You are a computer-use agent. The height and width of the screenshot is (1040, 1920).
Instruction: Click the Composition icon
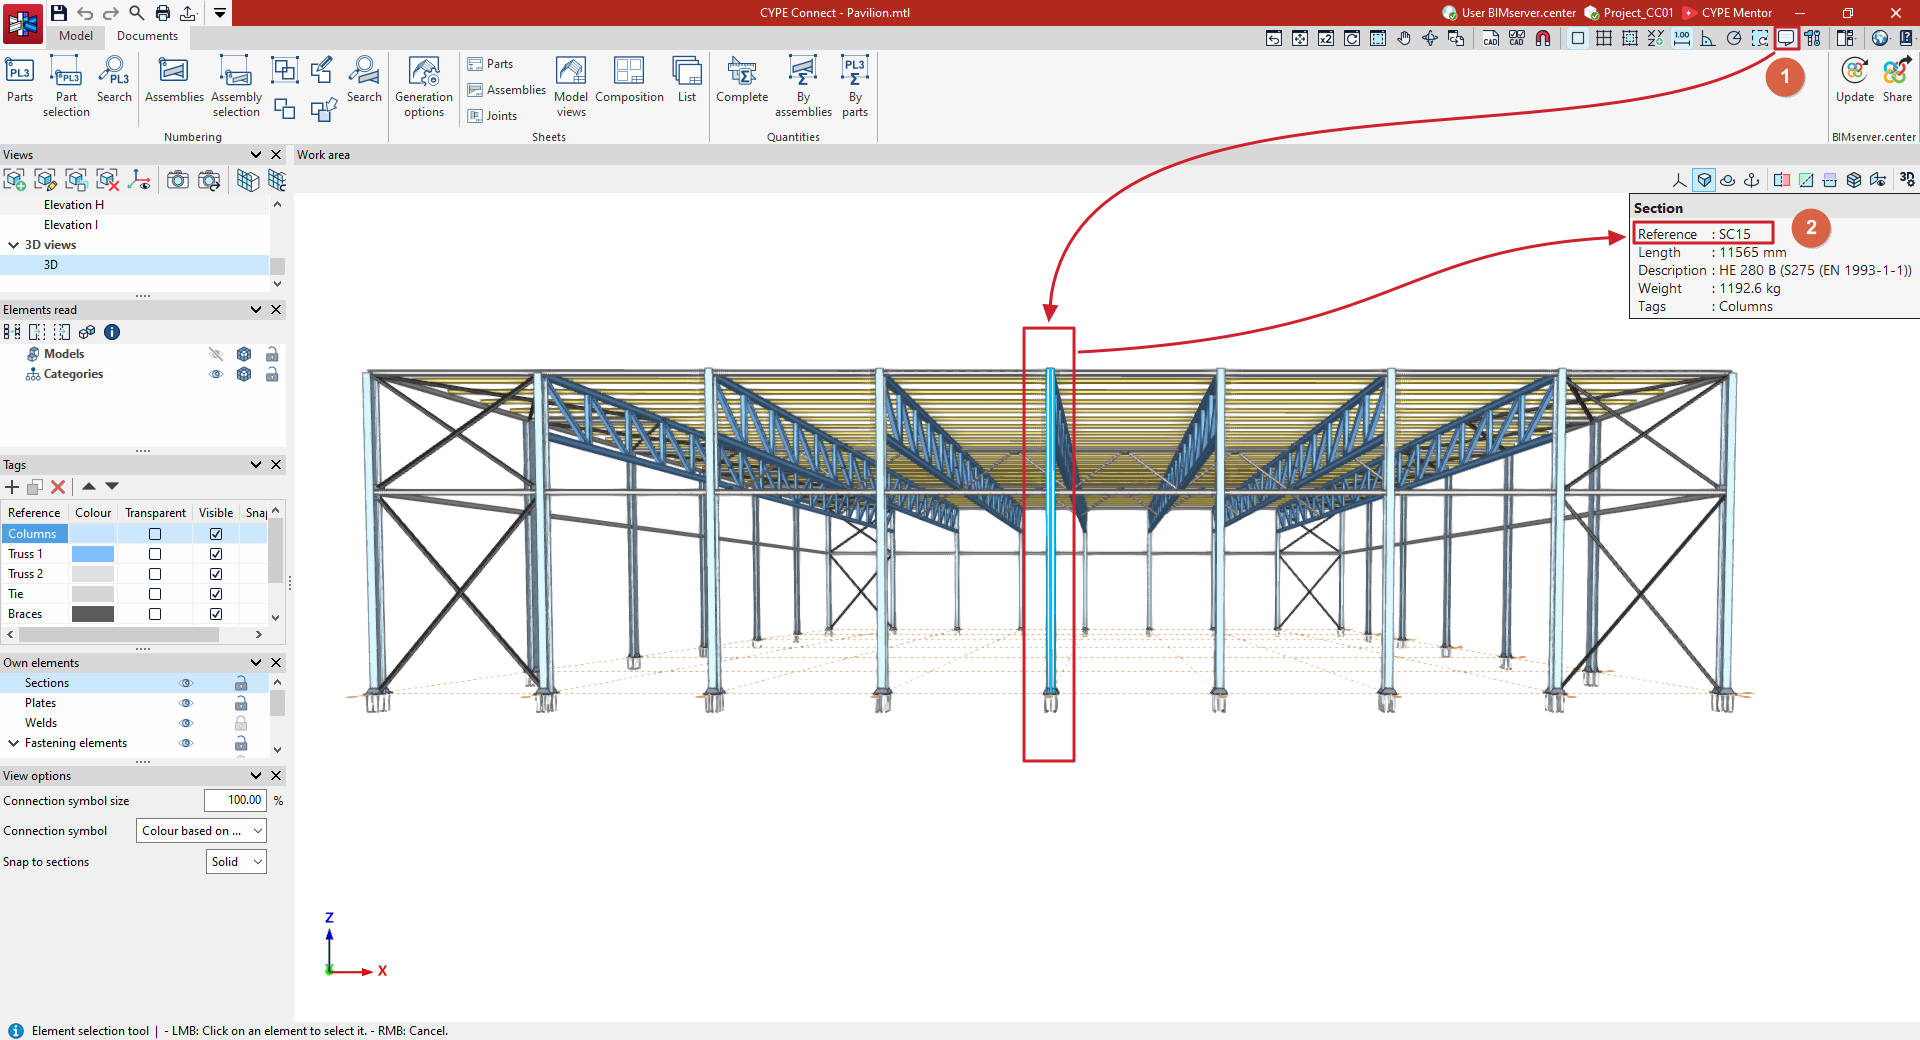click(x=629, y=80)
